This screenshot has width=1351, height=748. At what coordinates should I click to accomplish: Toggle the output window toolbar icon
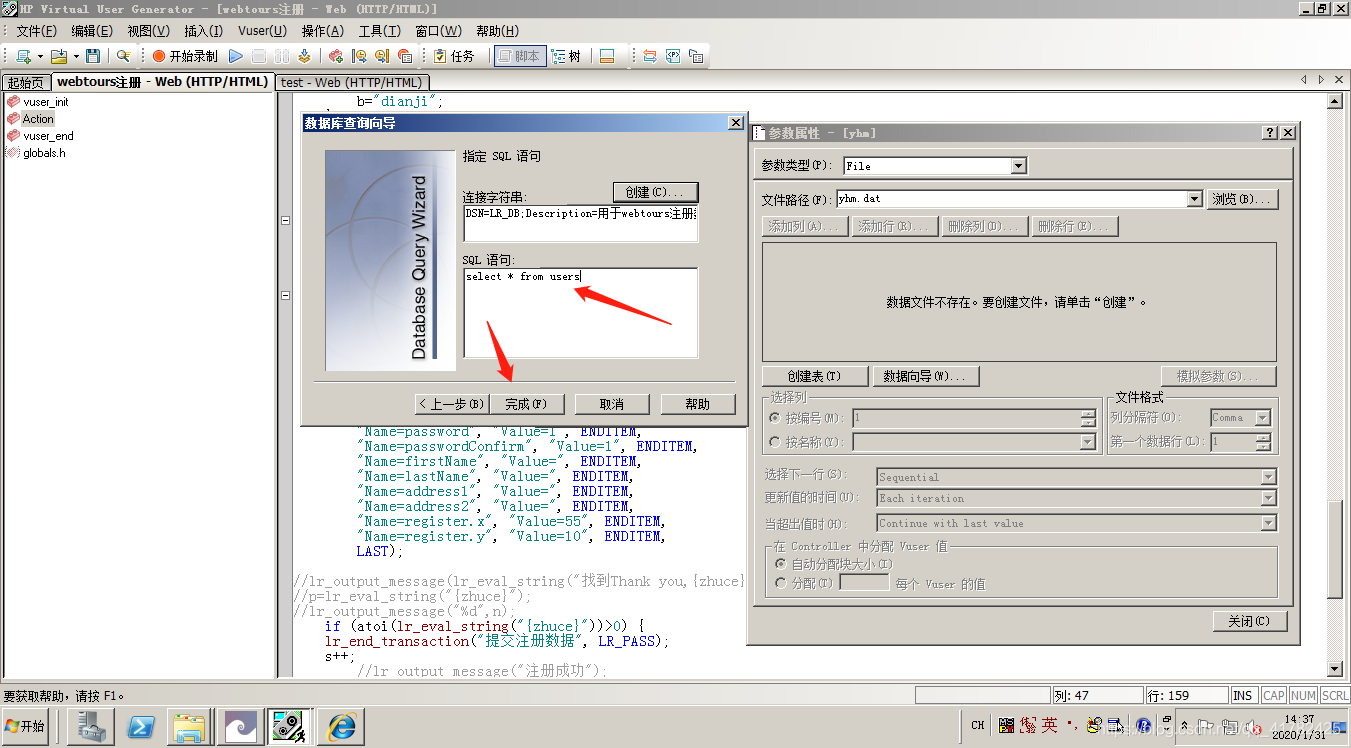(607, 56)
